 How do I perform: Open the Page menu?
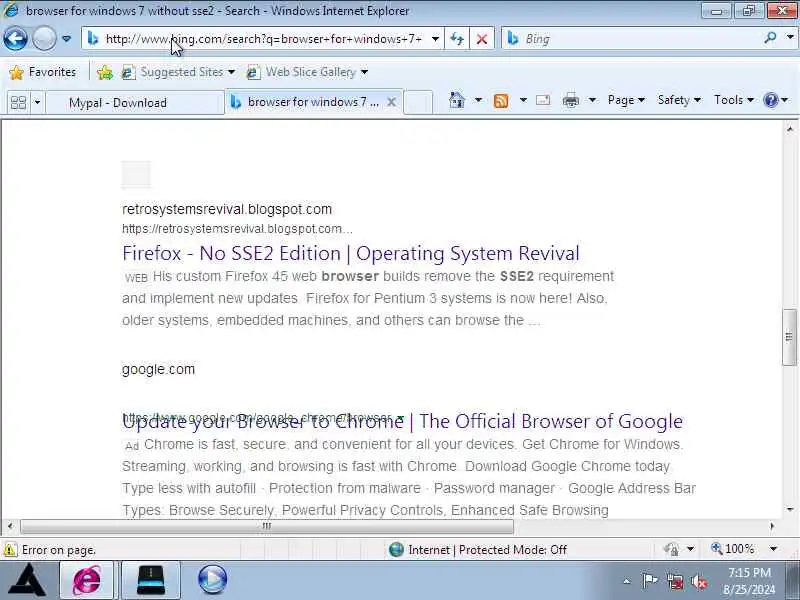click(x=626, y=100)
